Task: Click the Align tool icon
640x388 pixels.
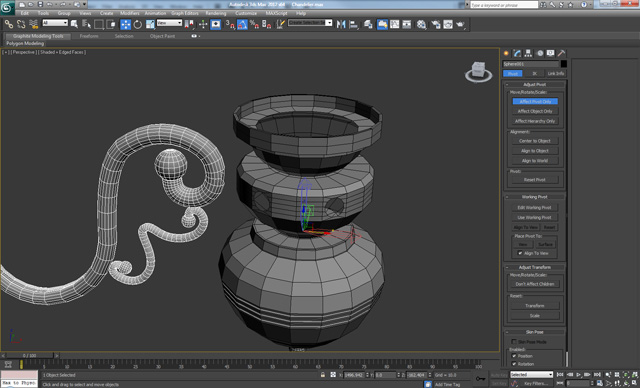Action: pos(353,24)
